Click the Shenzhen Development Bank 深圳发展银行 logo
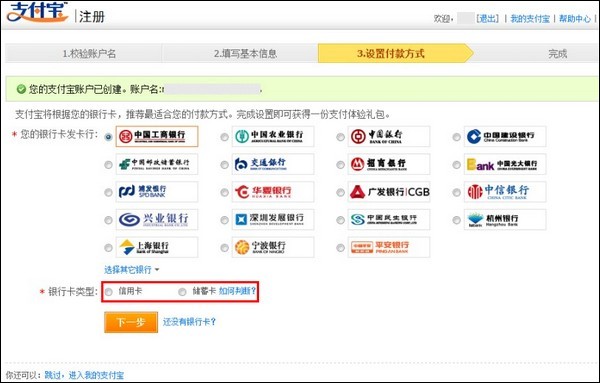The height and width of the screenshot is (383, 600). click(x=273, y=219)
